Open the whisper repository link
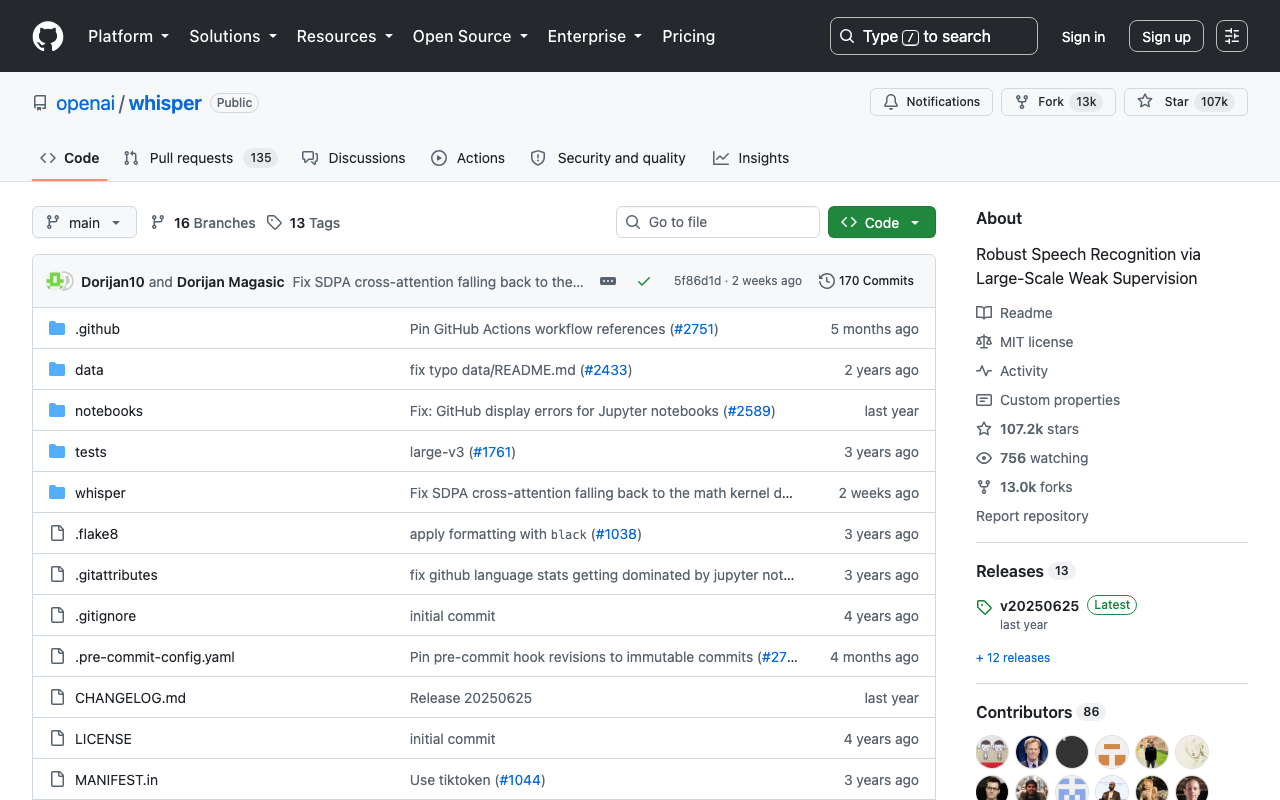Screen dimensions: 1280x800 (165, 103)
